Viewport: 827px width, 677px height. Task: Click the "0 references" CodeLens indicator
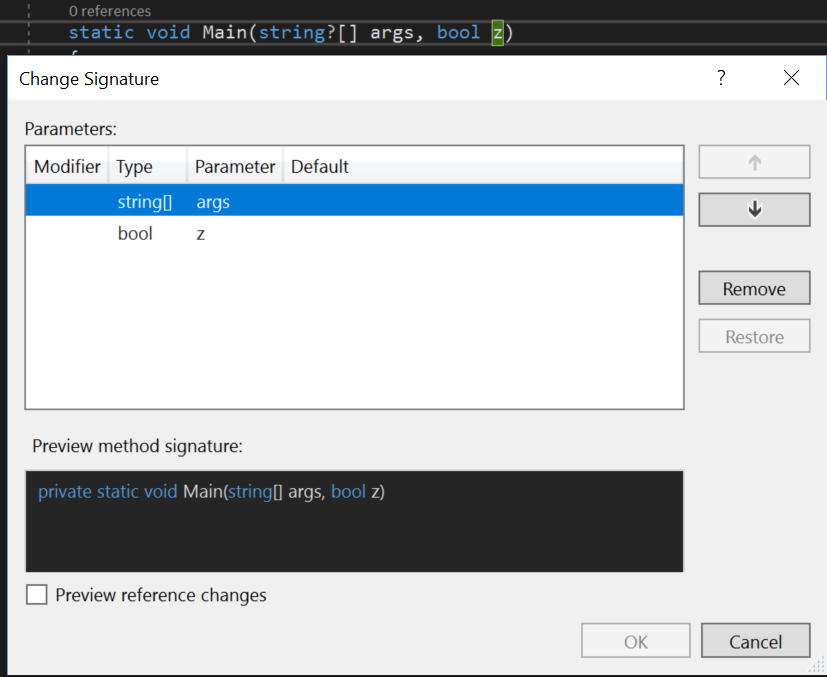click(x=109, y=11)
